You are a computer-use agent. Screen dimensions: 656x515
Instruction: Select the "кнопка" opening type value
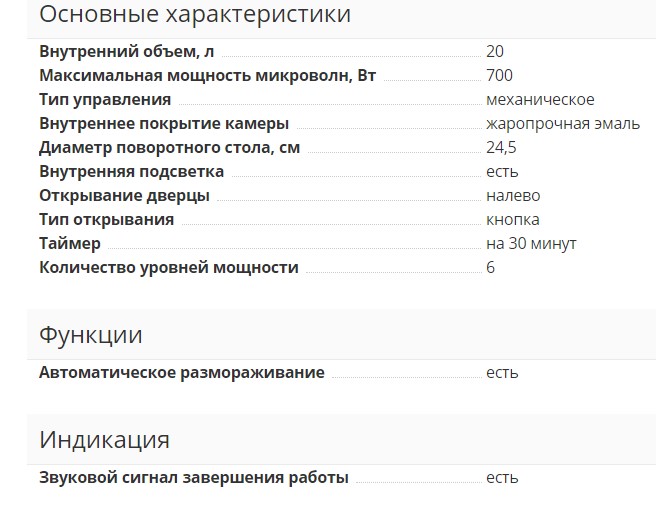tap(513, 220)
